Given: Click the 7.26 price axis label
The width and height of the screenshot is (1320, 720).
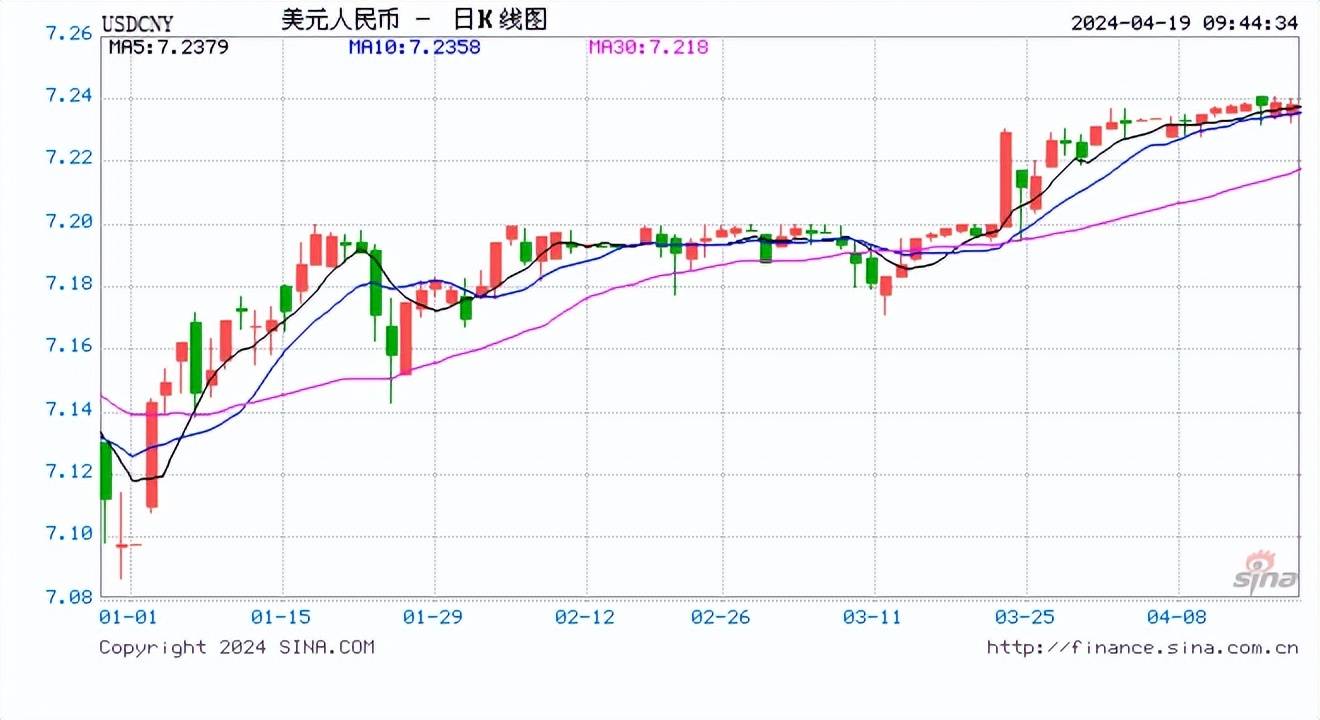Looking at the screenshot, I should coord(70,34).
